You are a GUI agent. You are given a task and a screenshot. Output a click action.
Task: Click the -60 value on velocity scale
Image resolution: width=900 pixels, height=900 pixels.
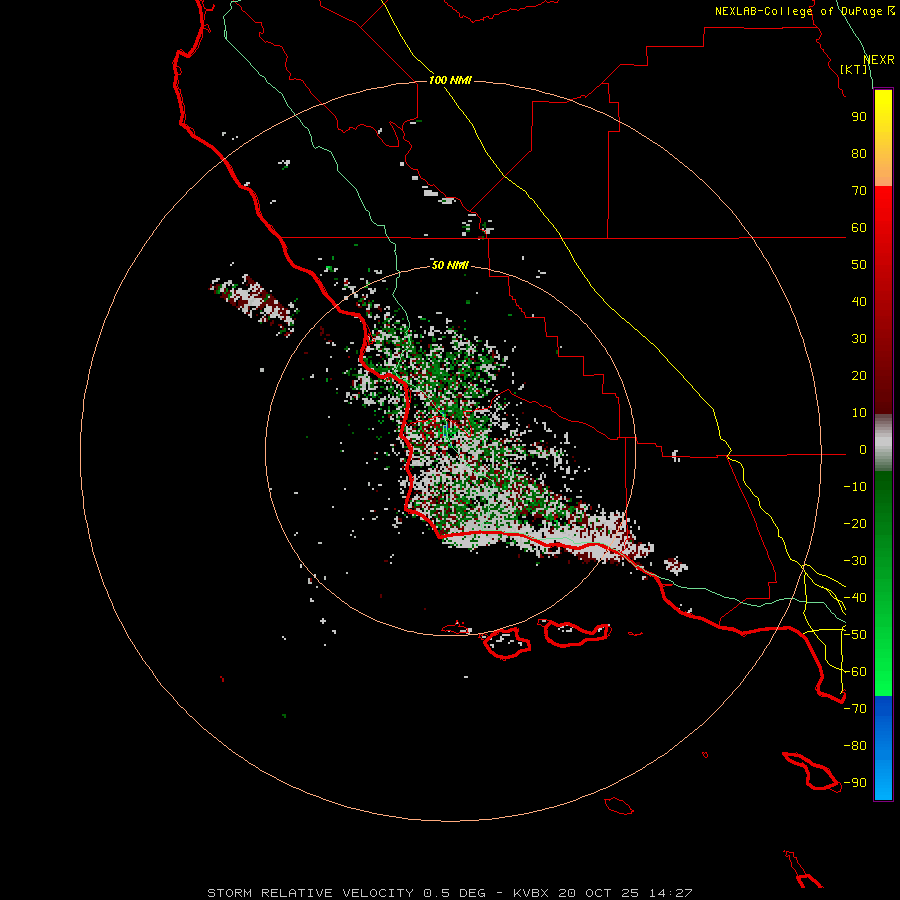pyautogui.click(x=855, y=672)
